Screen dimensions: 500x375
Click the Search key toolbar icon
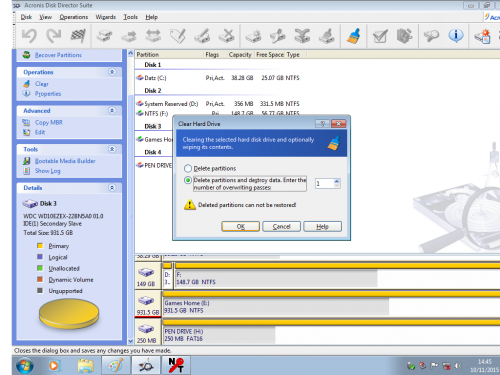point(431,36)
